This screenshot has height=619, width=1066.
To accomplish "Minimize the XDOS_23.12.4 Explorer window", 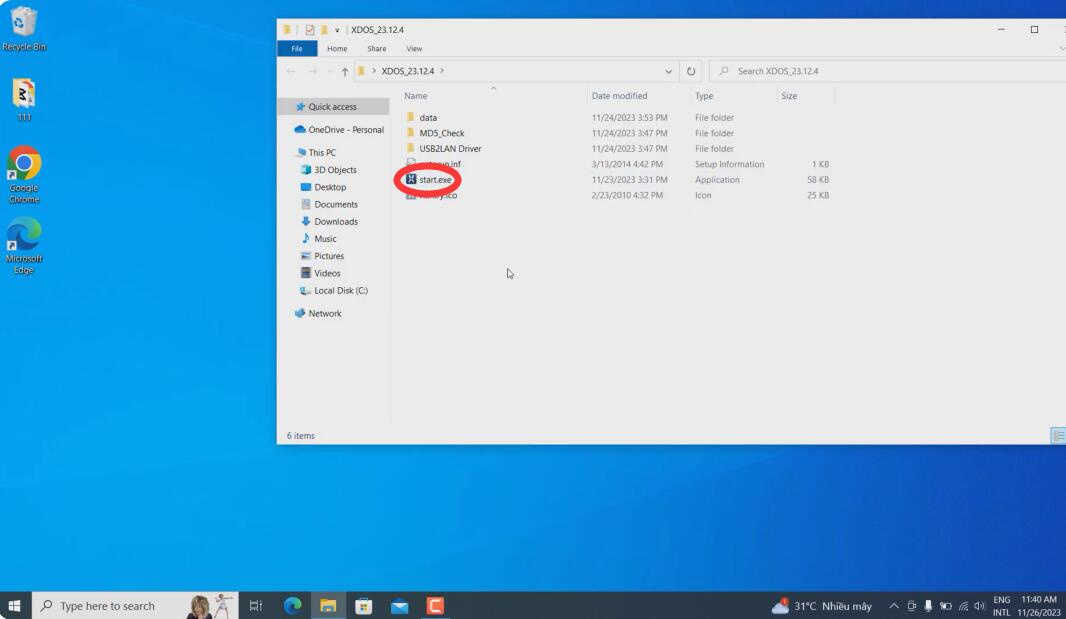I will (1001, 29).
